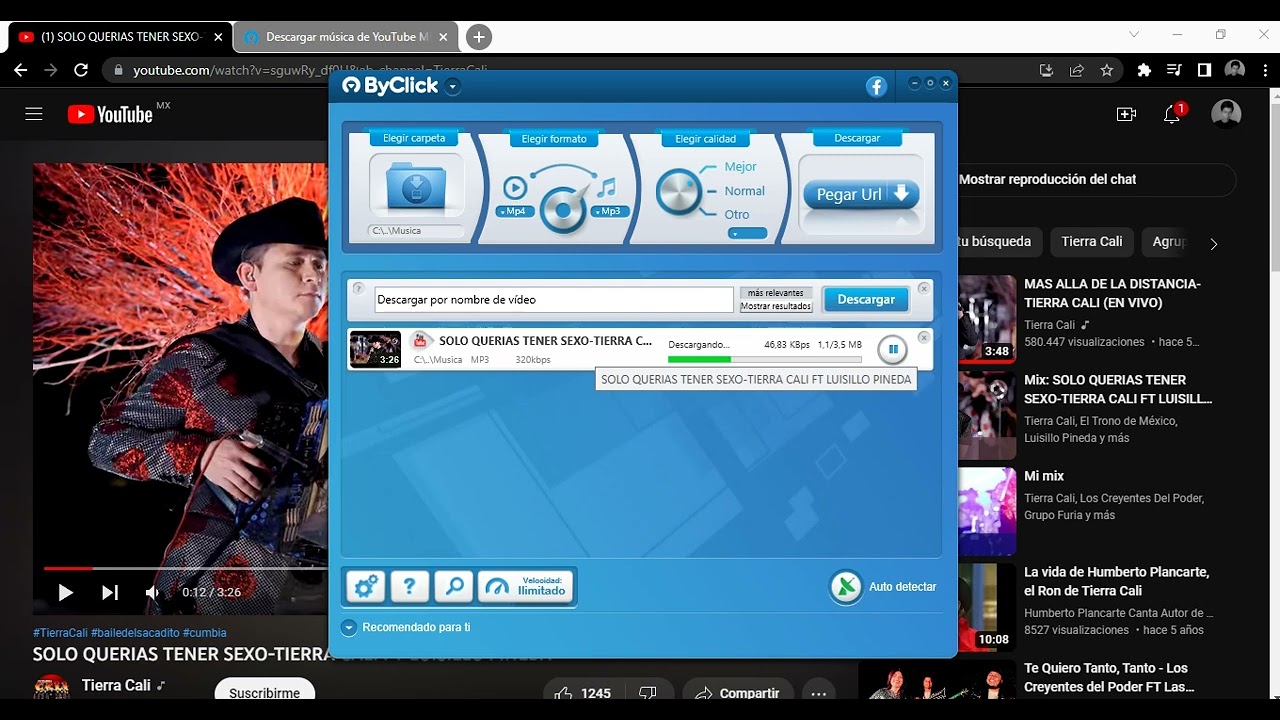Image resolution: width=1280 pixels, height=720 pixels.
Task: Open YouTube create video icon
Action: click(x=1126, y=114)
